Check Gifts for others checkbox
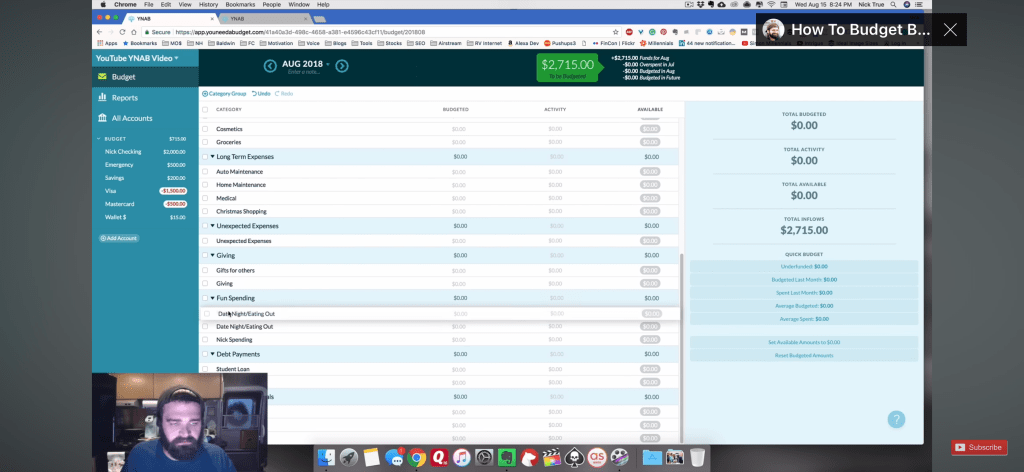 [x=205, y=270]
